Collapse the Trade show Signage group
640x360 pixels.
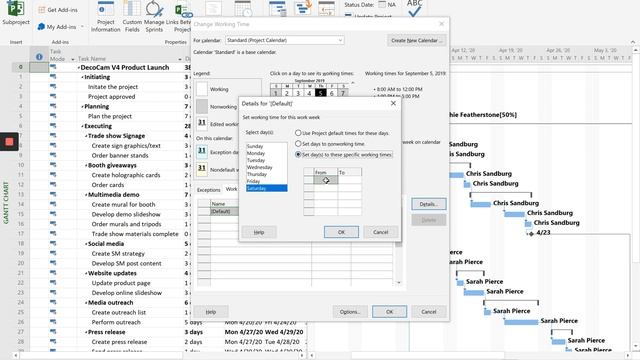pos(86,136)
